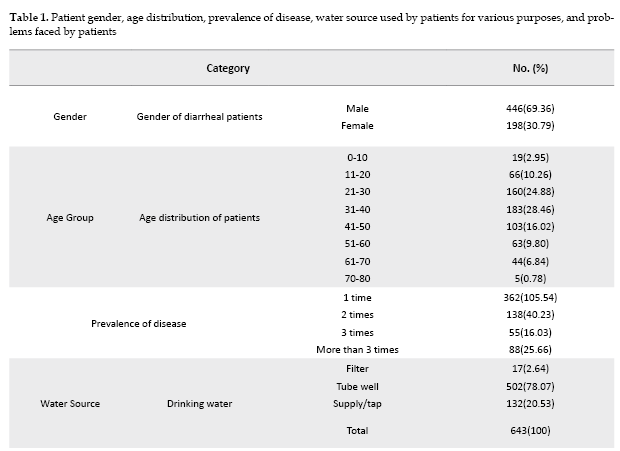
Task: Select the "Category" column header
Action: tap(228, 69)
